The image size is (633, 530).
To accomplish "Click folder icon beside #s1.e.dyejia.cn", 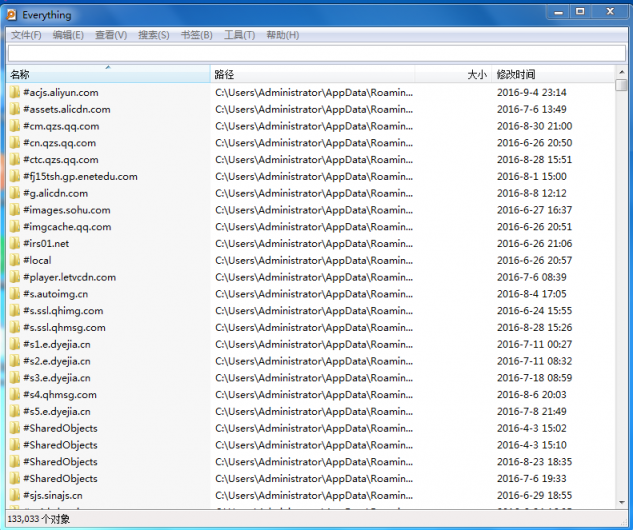I will point(15,345).
